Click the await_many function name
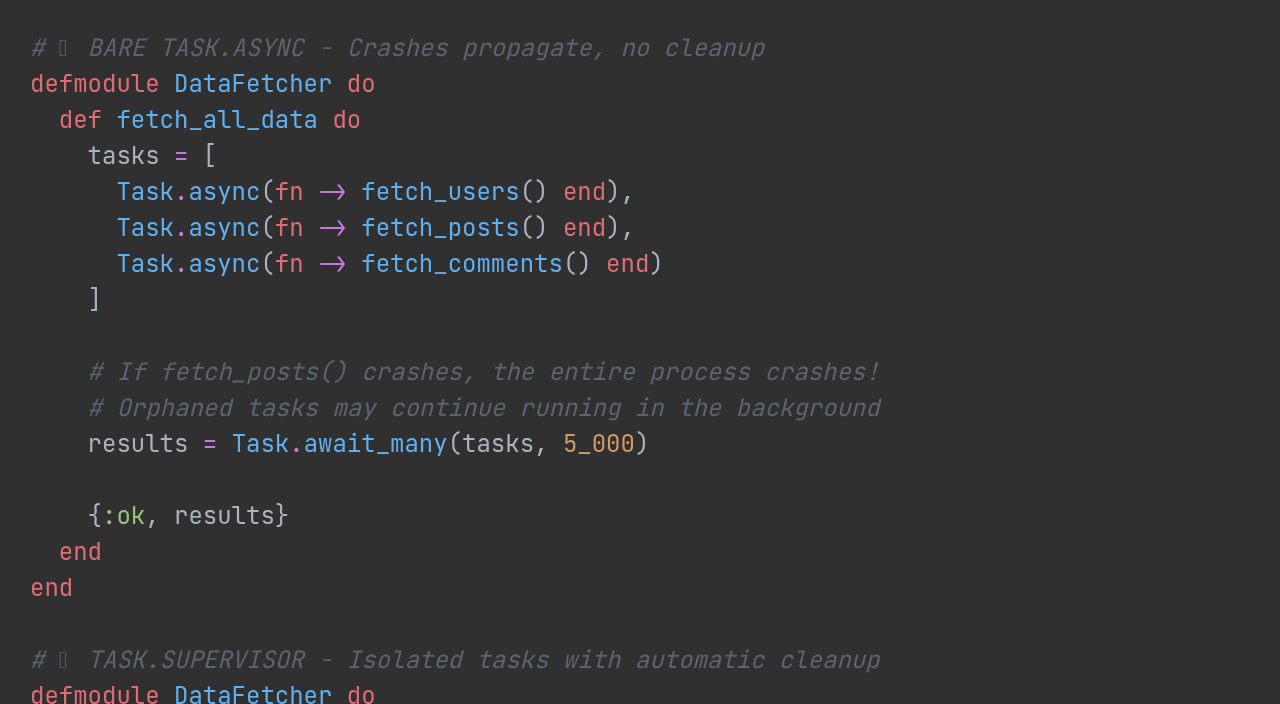 [375, 444]
